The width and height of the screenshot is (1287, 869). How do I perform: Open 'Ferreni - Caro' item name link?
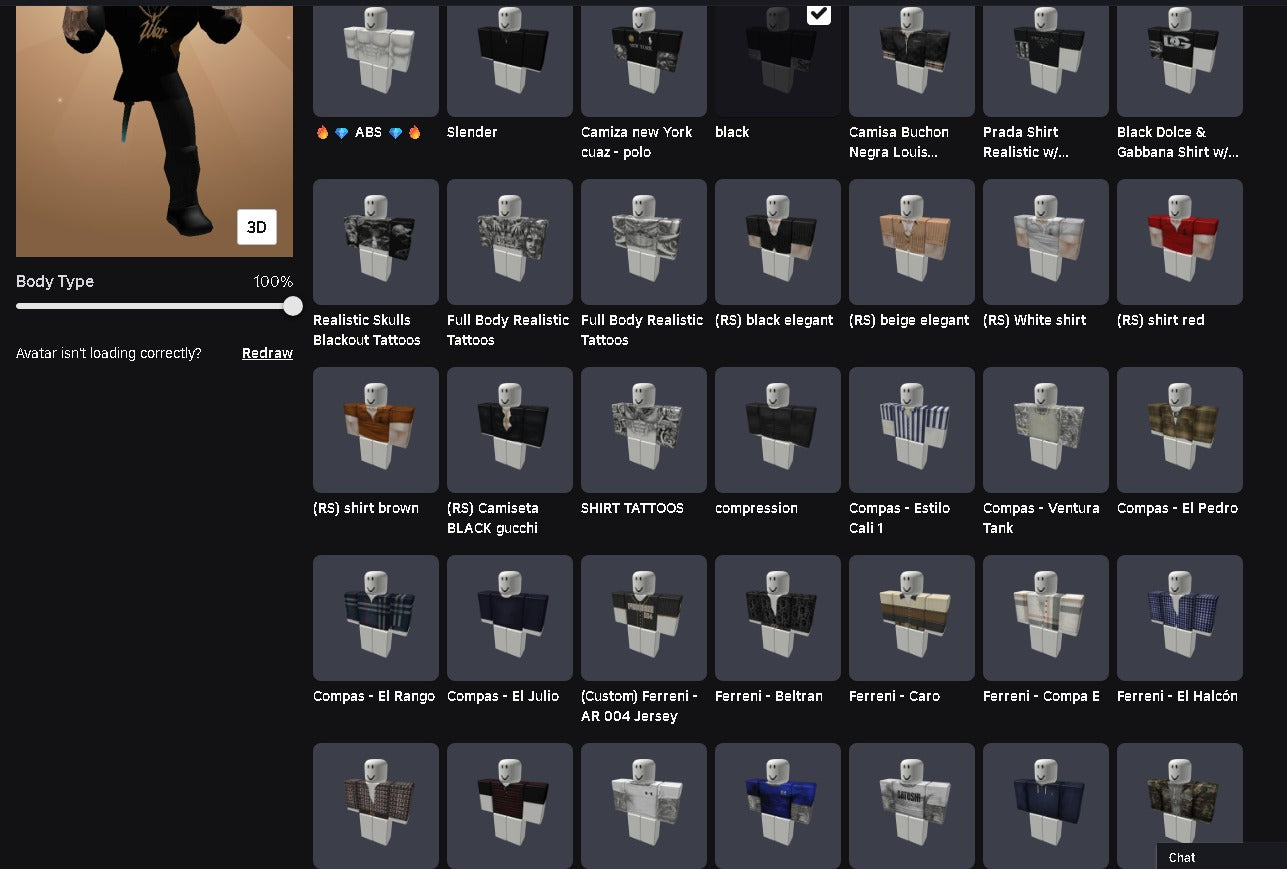point(894,696)
